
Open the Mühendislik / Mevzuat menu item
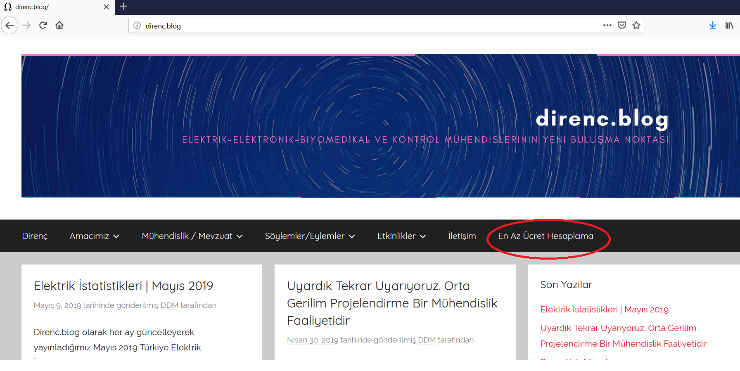coord(187,236)
